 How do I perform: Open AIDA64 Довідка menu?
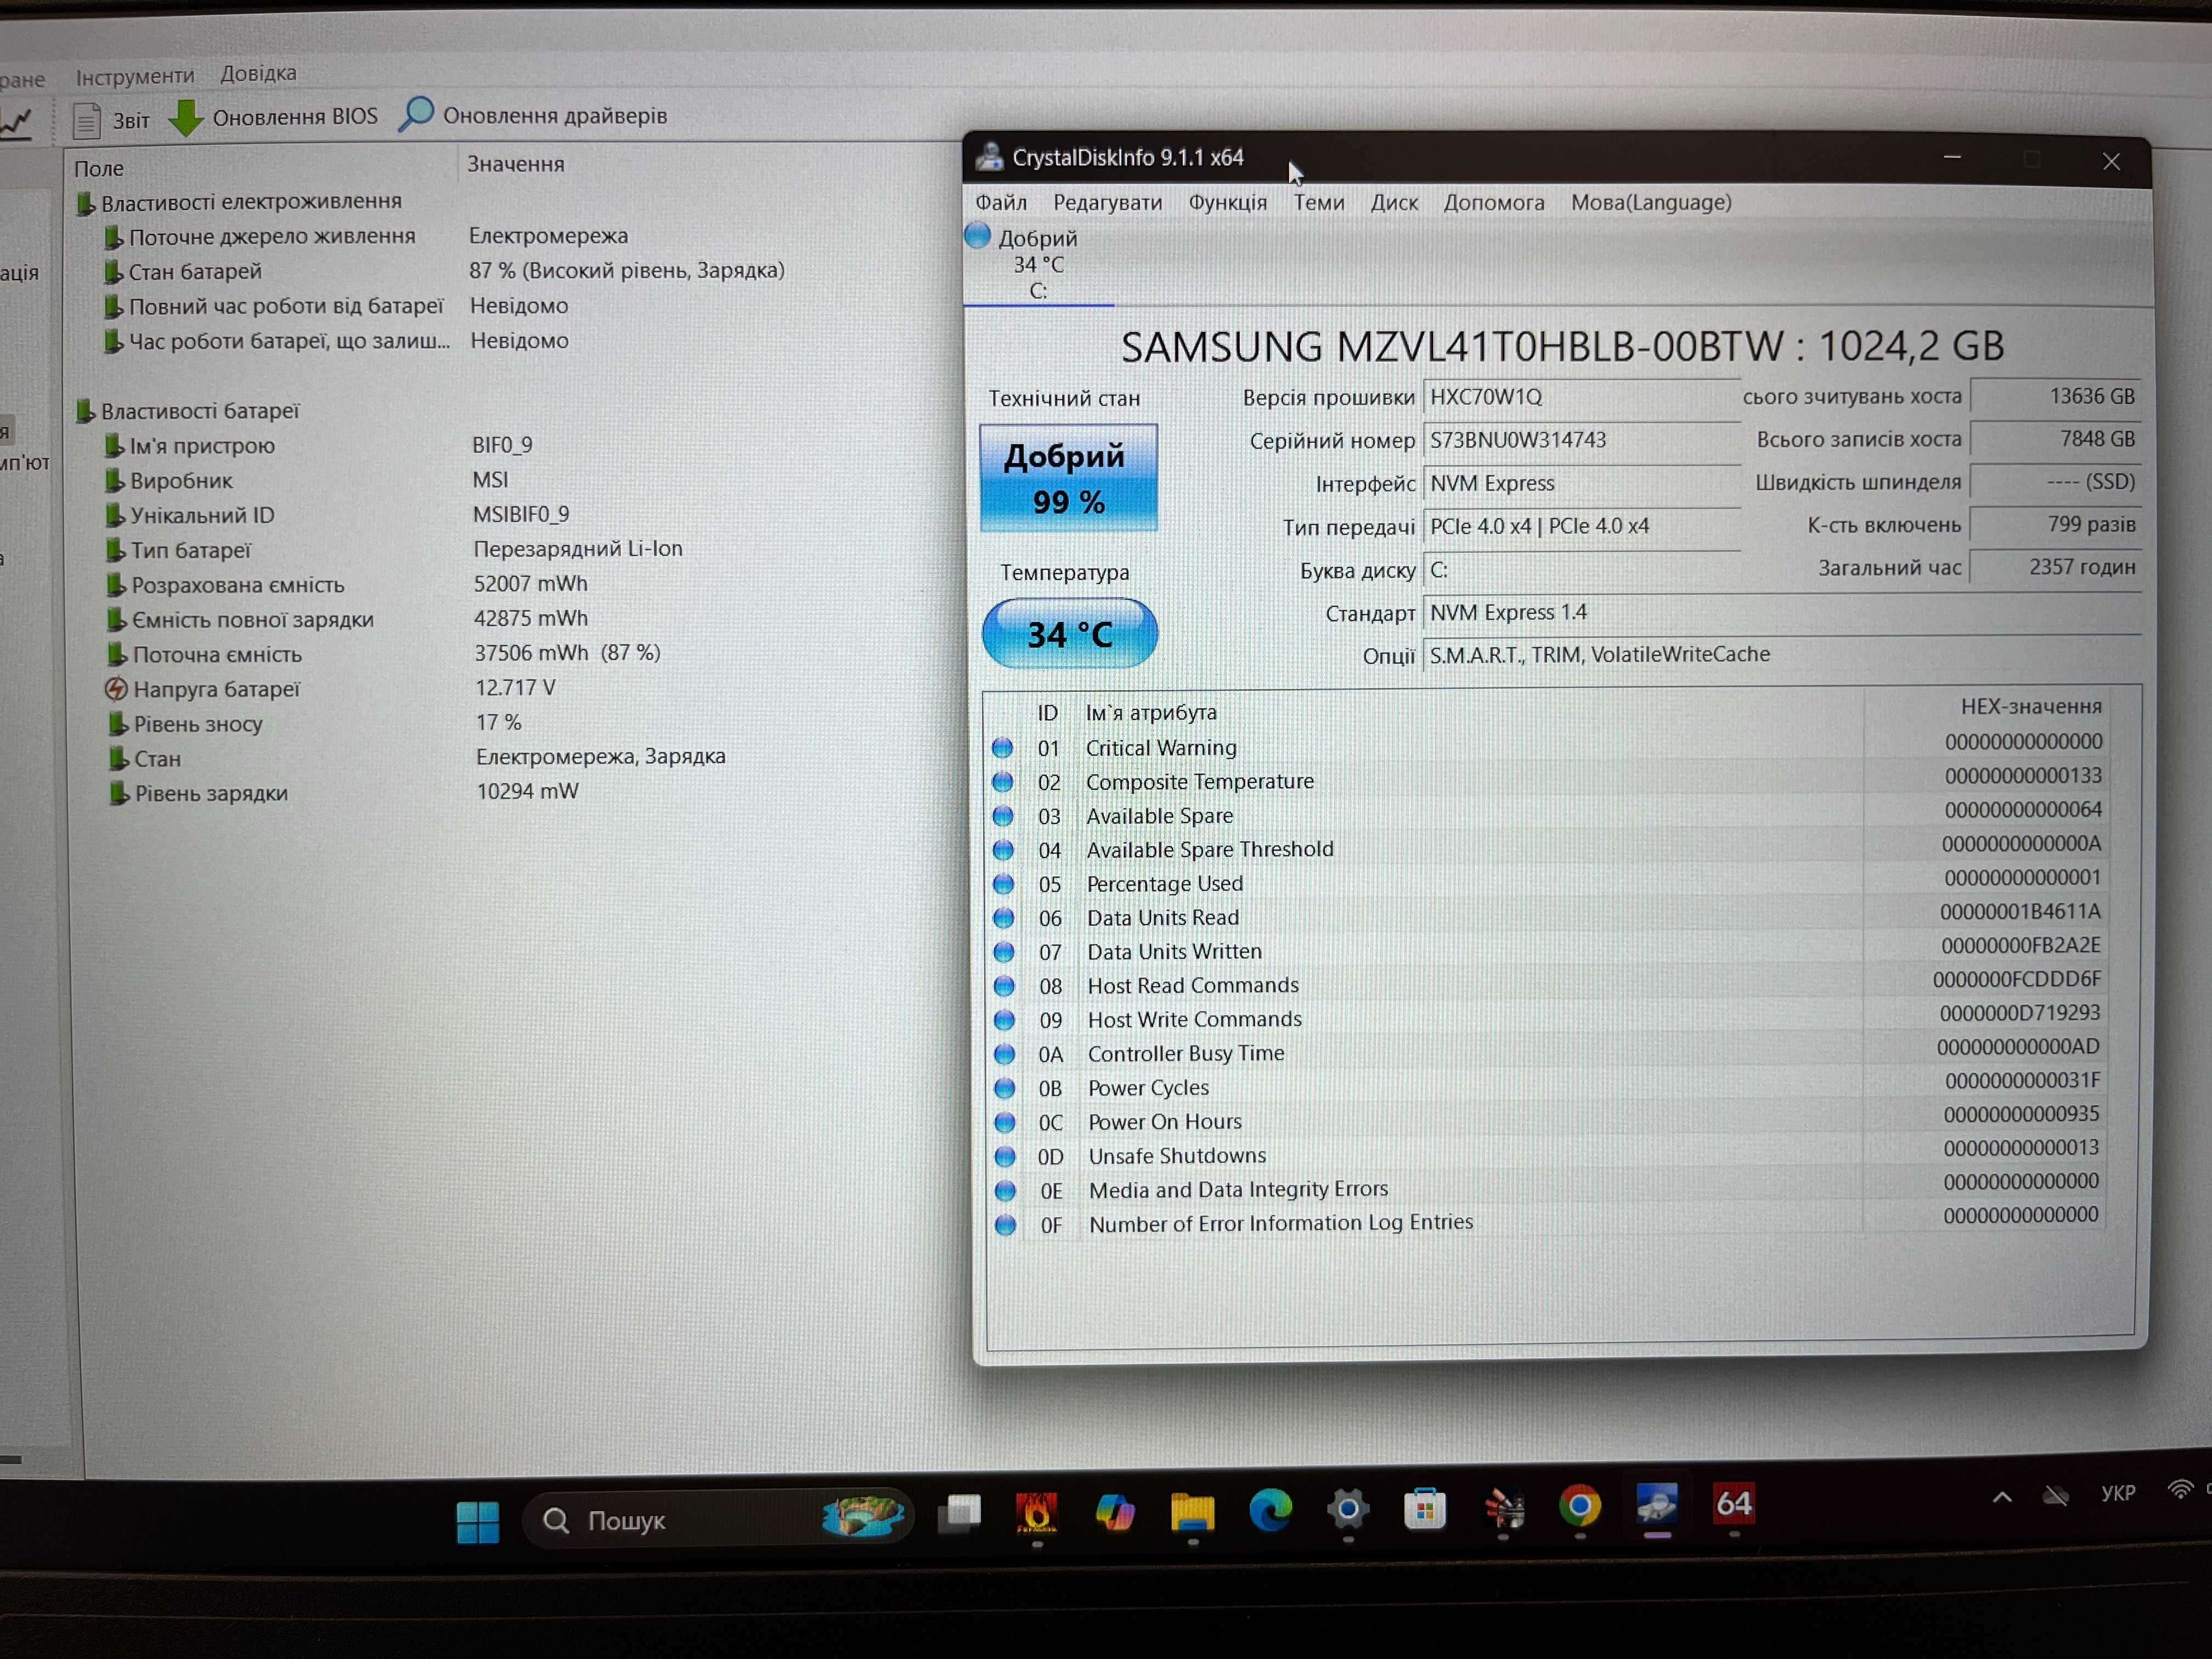[258, 73]
